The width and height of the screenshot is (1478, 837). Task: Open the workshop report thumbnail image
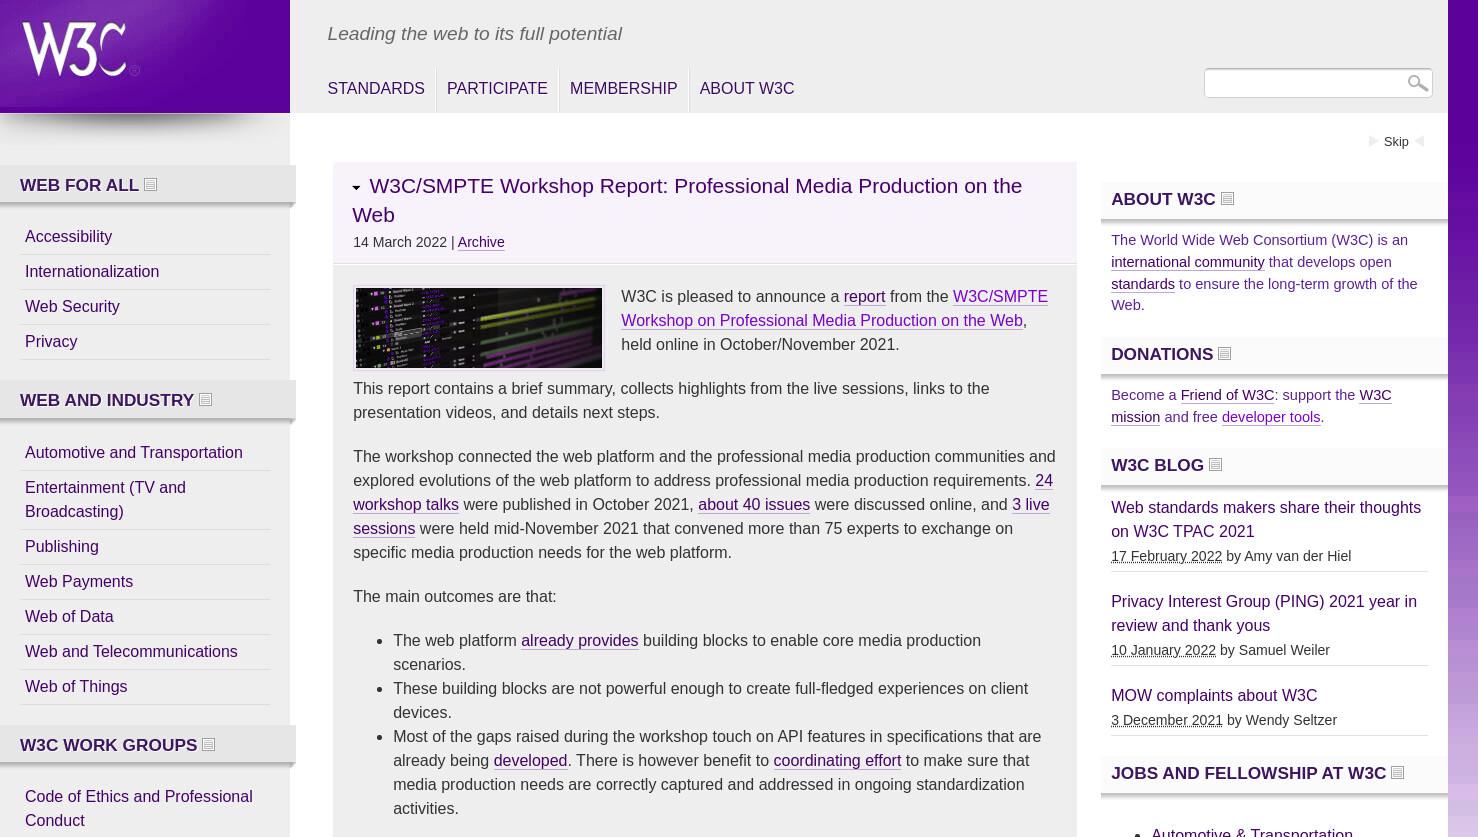[479, 328]
